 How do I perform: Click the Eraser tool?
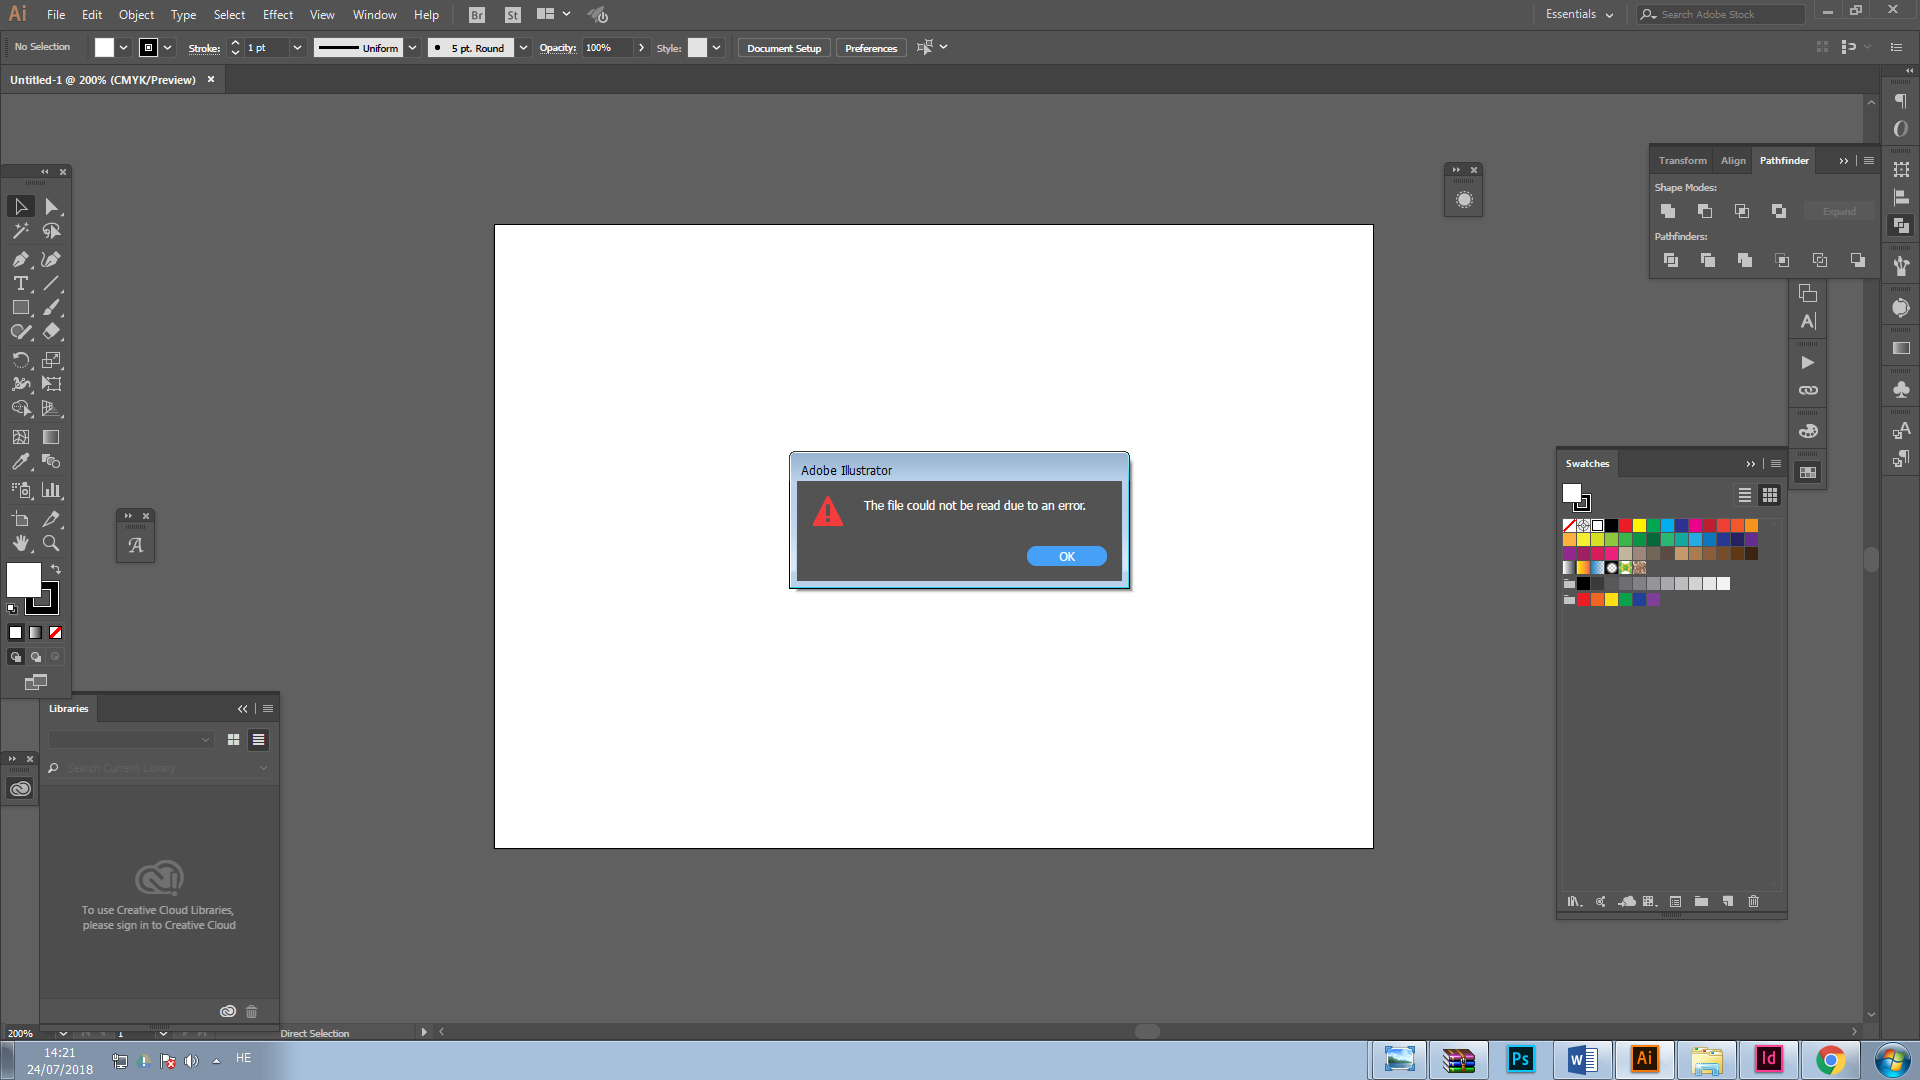coord(51,332)
